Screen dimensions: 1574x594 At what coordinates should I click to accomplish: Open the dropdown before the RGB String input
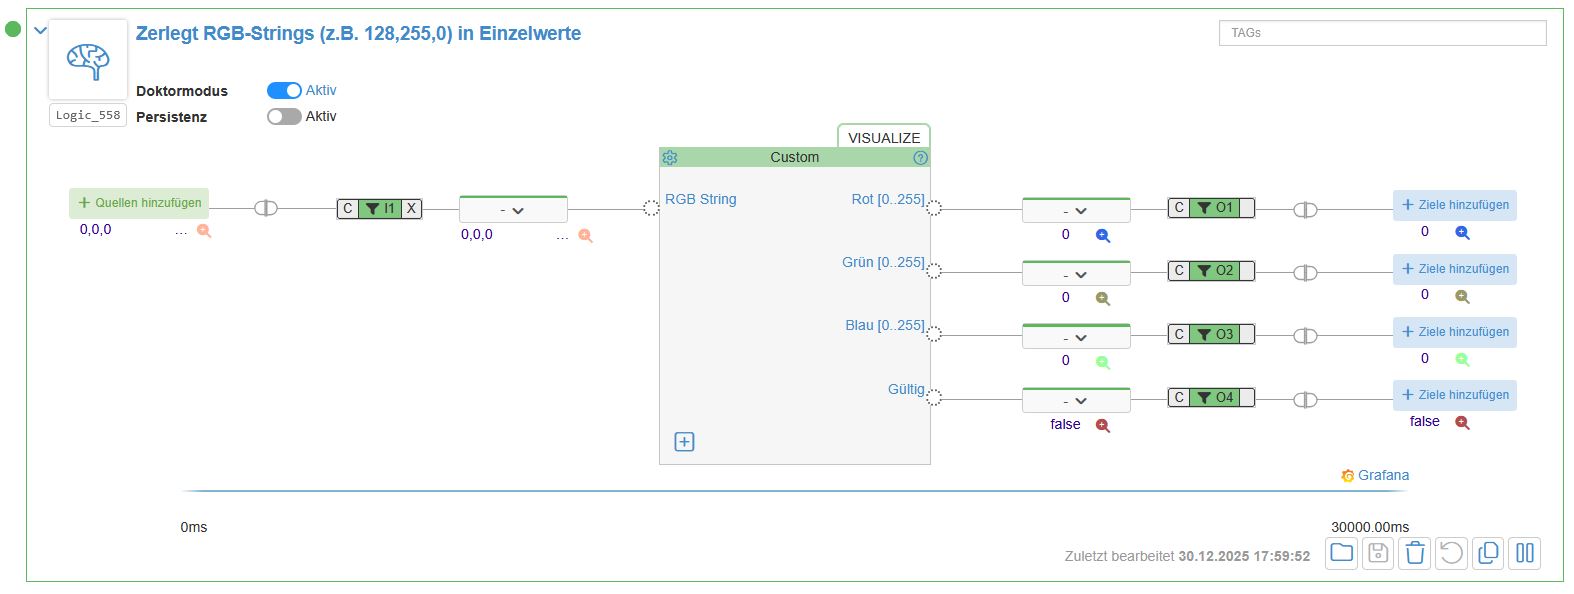click(x=512, y=210)
